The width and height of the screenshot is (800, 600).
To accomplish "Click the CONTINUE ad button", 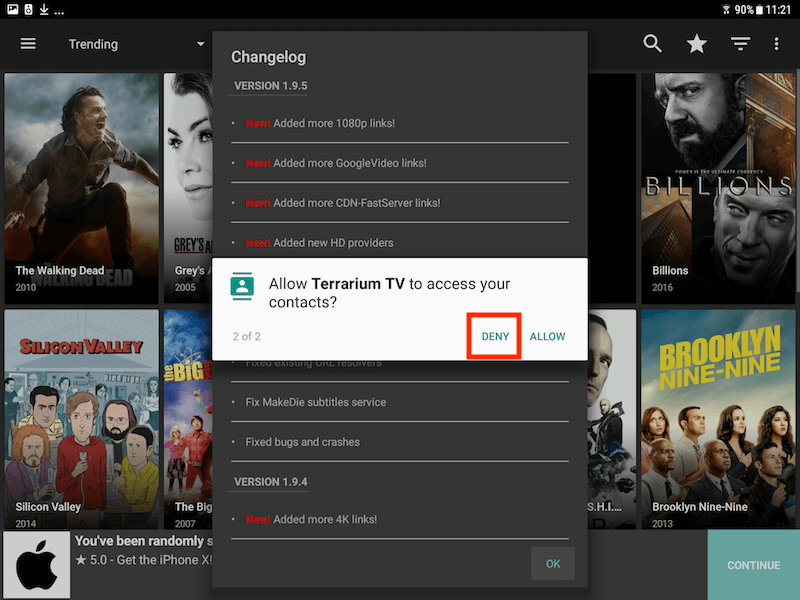I will 754,565.
